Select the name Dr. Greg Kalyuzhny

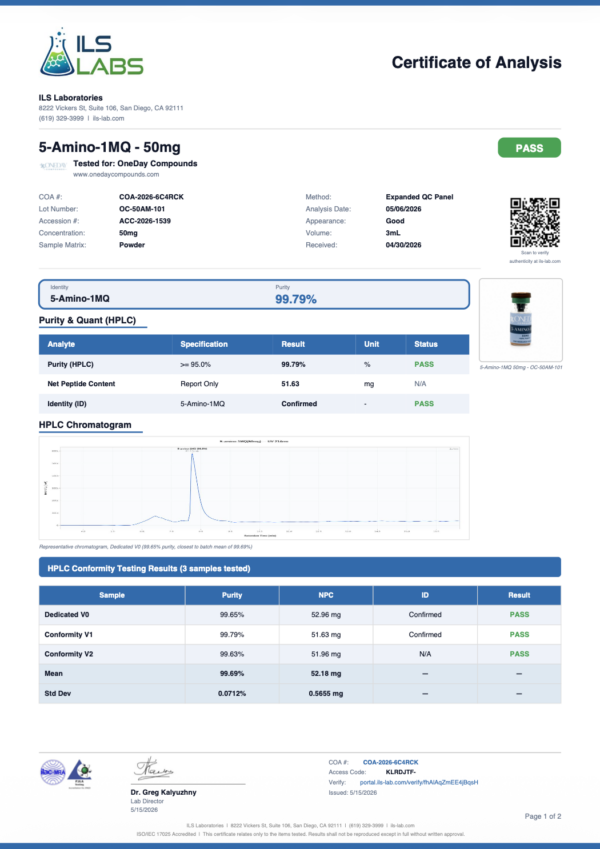(163, 792)
